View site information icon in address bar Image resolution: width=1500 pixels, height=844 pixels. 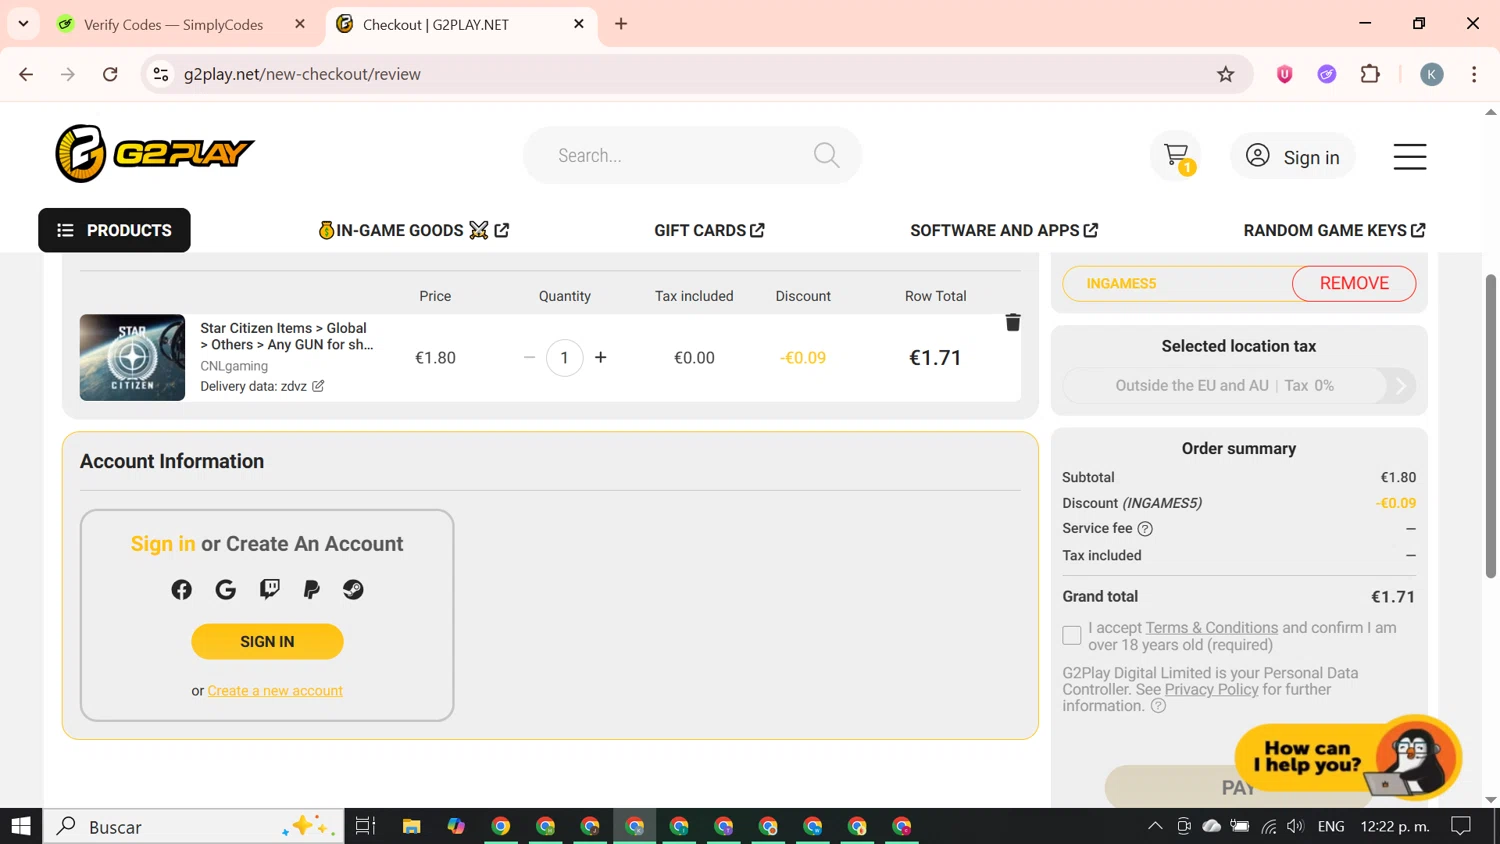click(x=160, y=74)
